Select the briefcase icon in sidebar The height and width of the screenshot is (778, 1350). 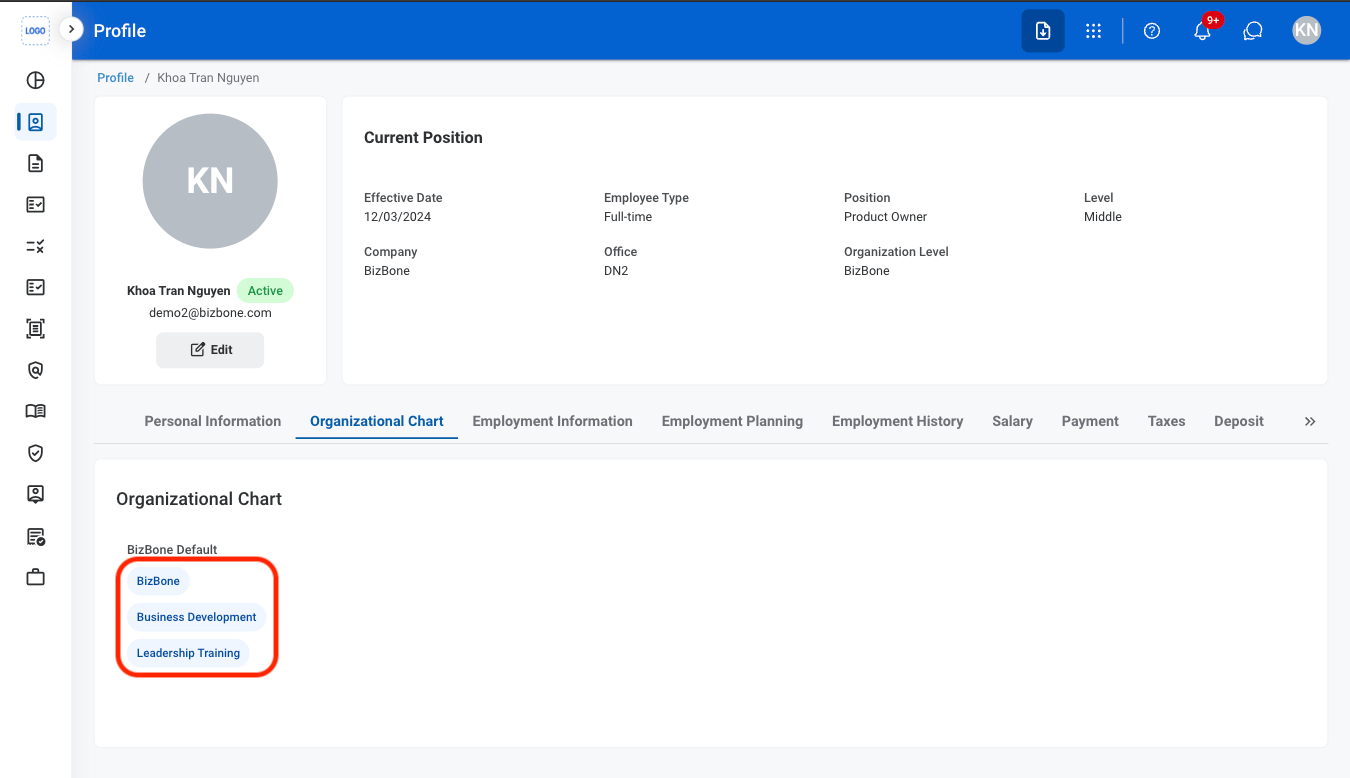click(x=36, y=577)
